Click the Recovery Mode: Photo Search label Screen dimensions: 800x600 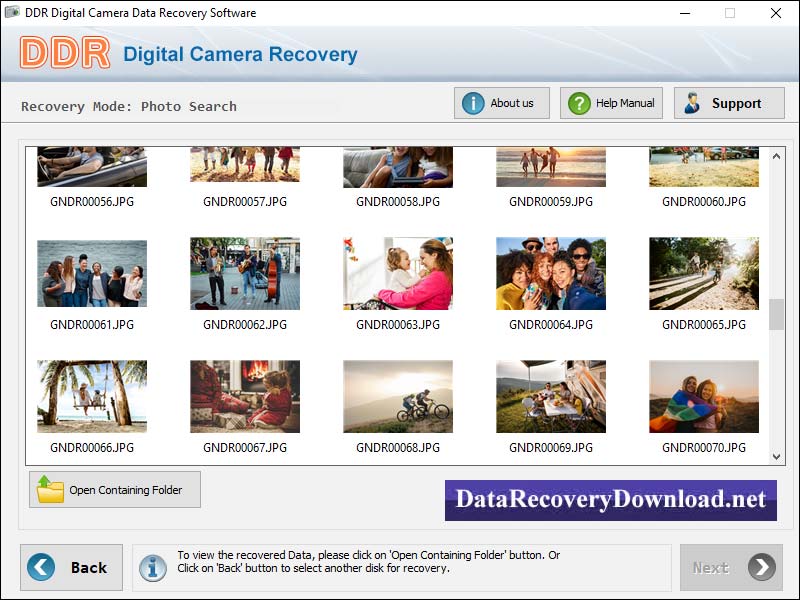[128, 106]
